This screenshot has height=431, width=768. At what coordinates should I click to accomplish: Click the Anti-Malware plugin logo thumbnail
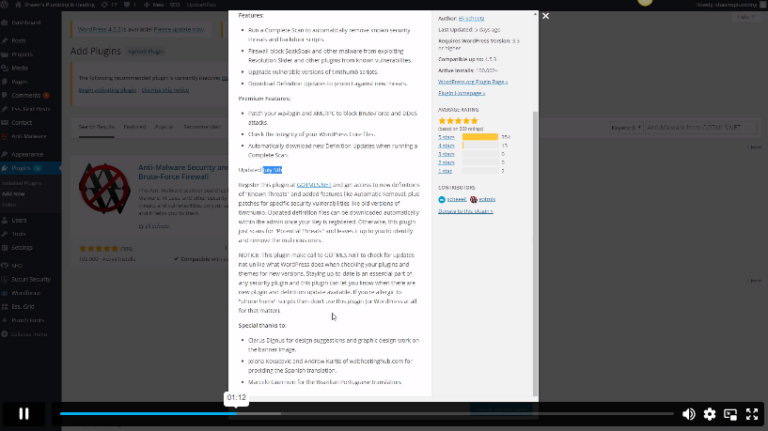tap(104, 189)
